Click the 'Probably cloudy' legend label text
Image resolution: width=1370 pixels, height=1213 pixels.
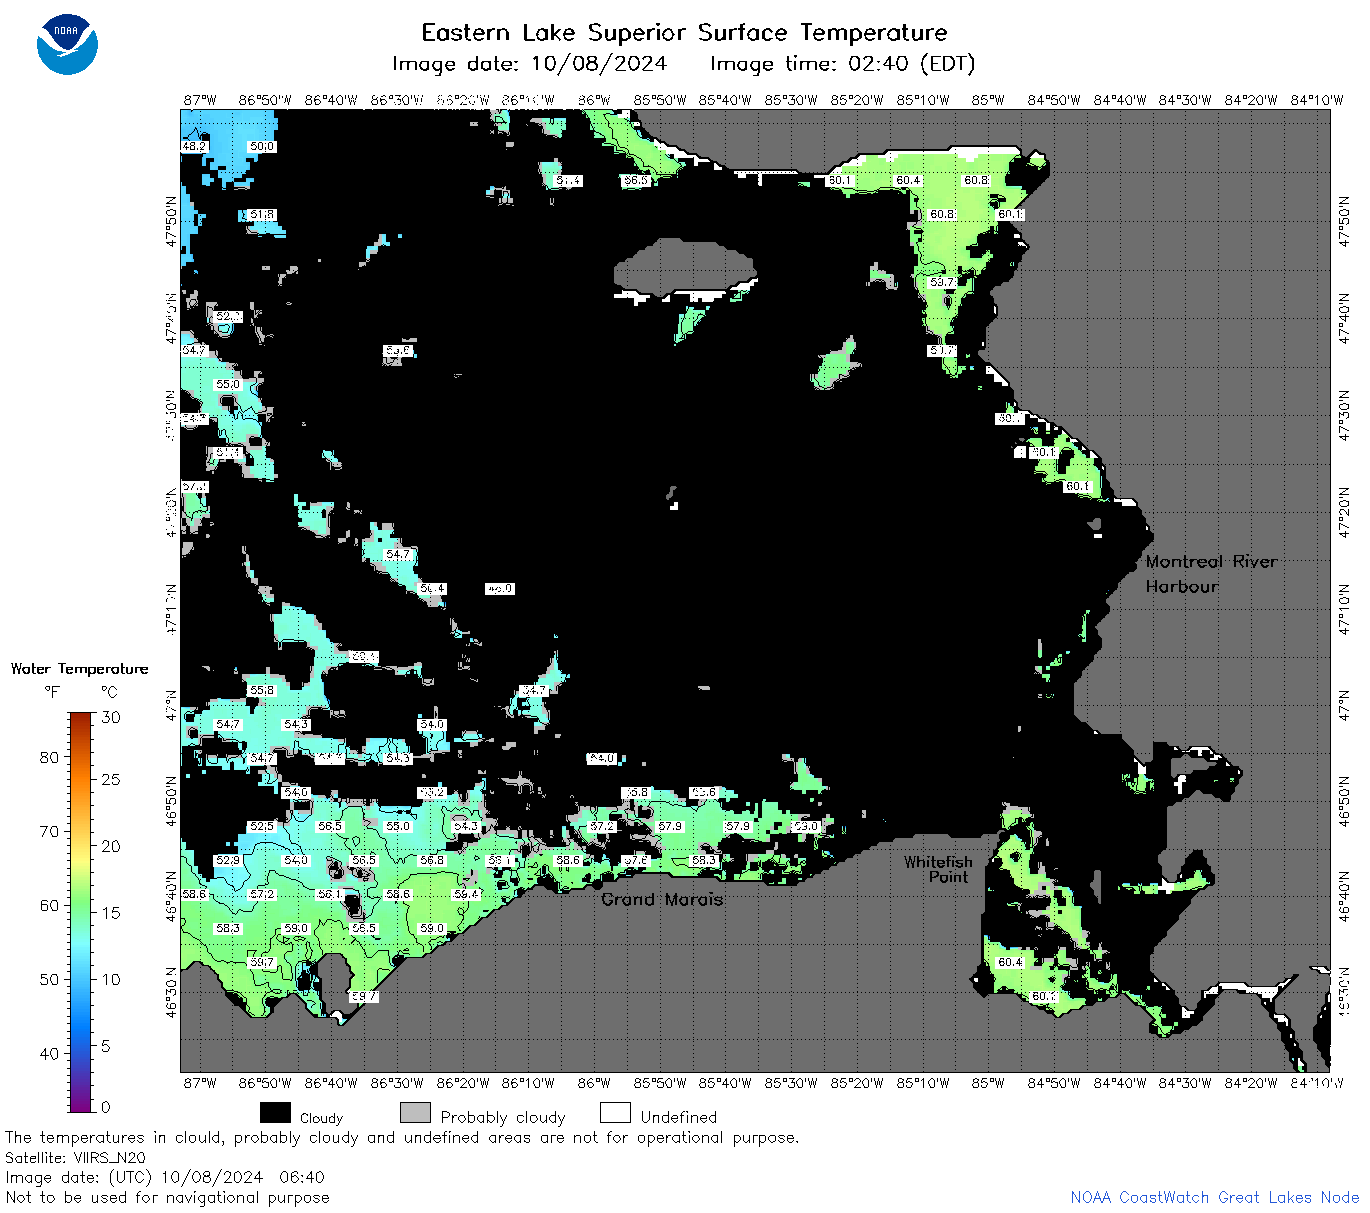[x=503, y=1117]
